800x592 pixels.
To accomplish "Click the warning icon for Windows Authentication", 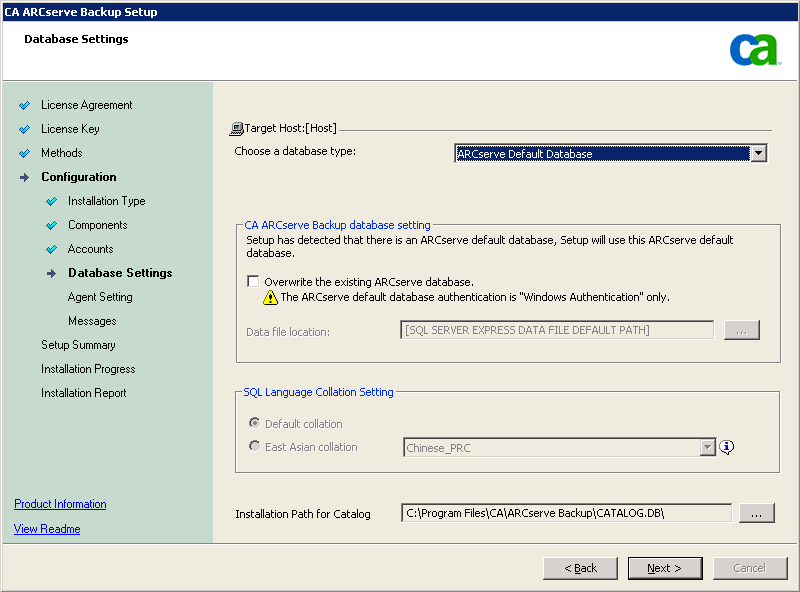I will pos(270,297).
